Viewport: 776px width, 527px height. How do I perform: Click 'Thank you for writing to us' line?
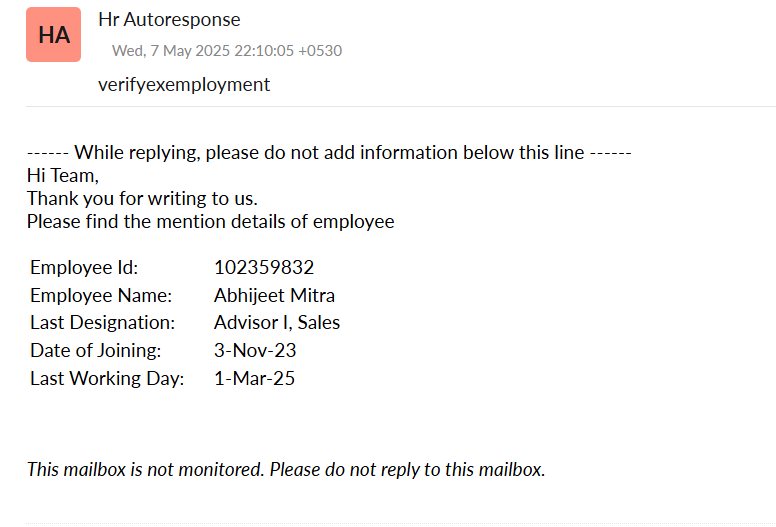click(142, 198)
